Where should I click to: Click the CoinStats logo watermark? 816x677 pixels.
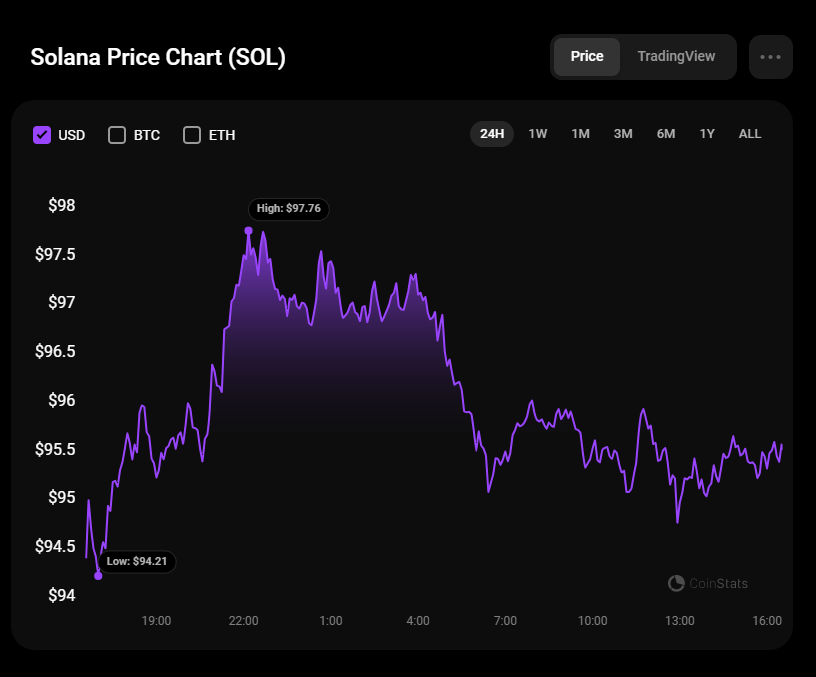click(707, 583)
